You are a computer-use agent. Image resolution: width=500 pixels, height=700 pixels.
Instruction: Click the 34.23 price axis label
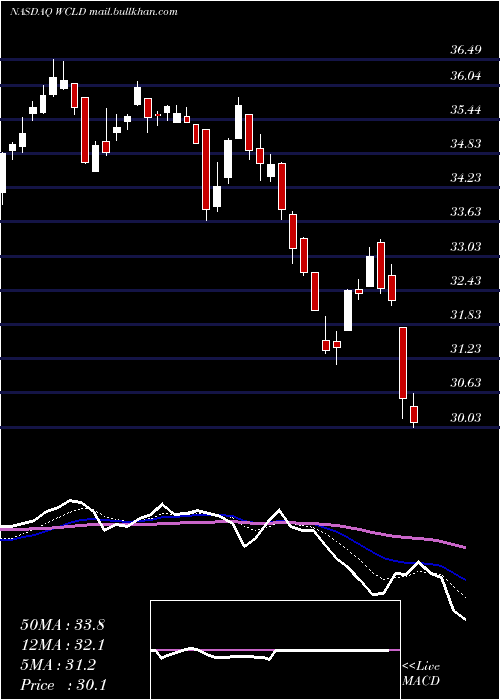point(466,178)
